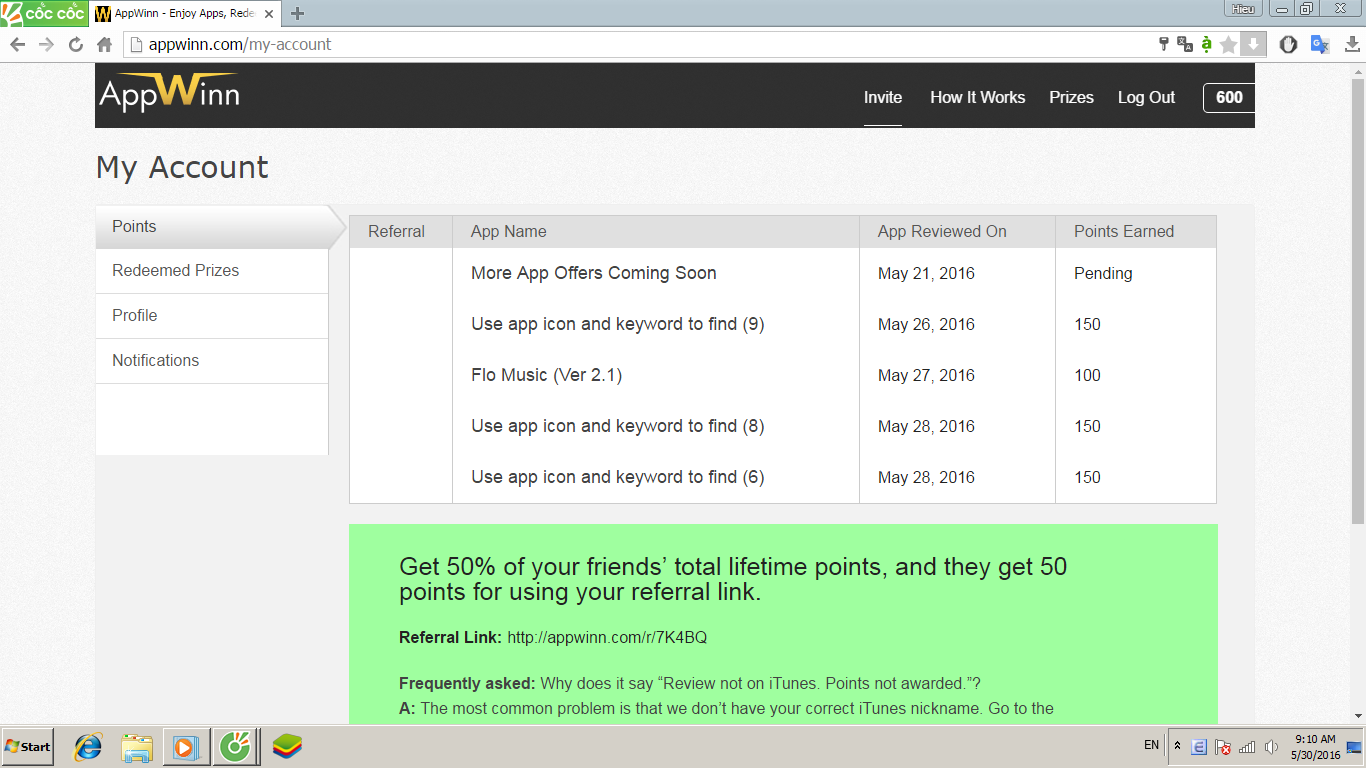Image resolution: width=1366 pixels, height=768 pixels.
Task: Open the ad blocker hand extension
Action: (x=1289, y=44)
